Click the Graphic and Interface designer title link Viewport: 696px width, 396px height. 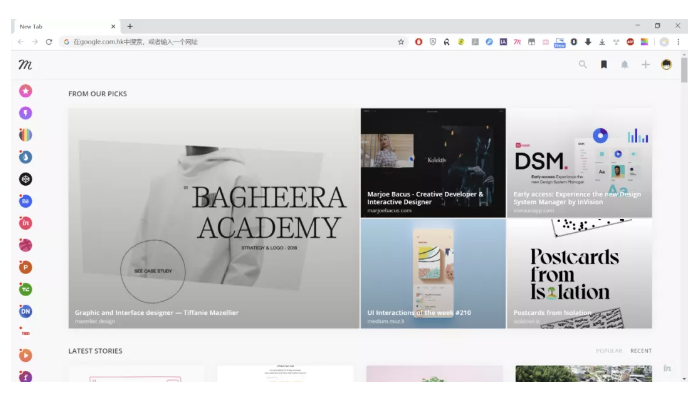156,313
